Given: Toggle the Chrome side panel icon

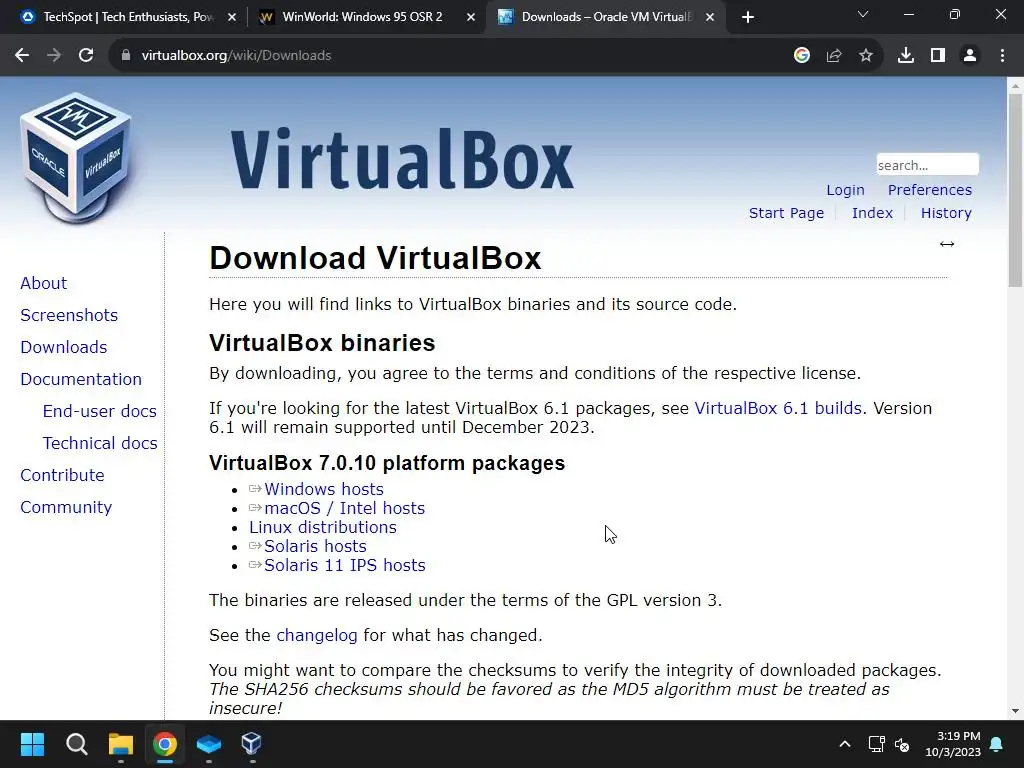Looking at the screenshot, I should coord(938,56).
